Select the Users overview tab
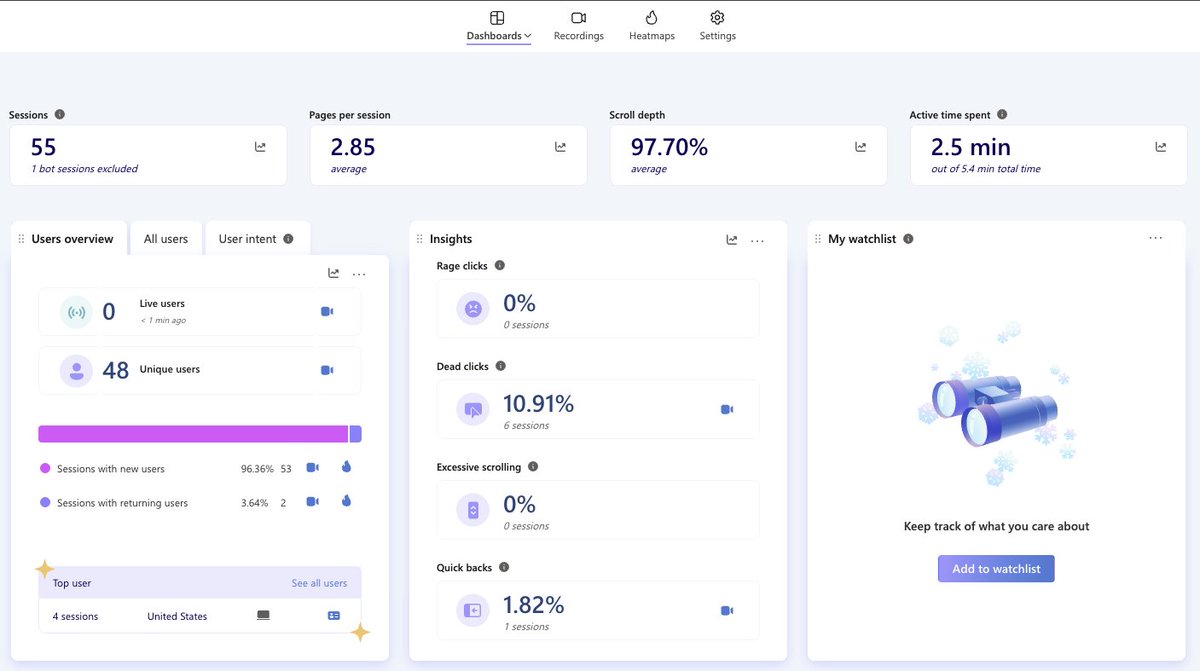This screenshot has width=1200, height=671. pyautogui.click(x=72, y=239)
